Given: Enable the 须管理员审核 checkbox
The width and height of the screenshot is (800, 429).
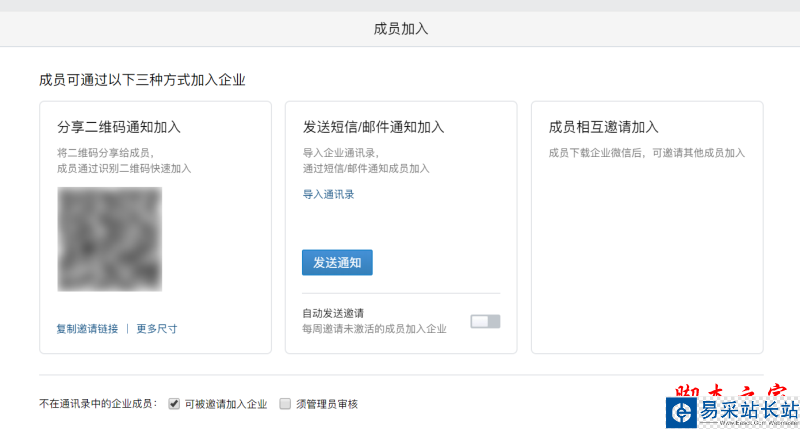Looking at the screenshot, I should (x=285, y=404).
